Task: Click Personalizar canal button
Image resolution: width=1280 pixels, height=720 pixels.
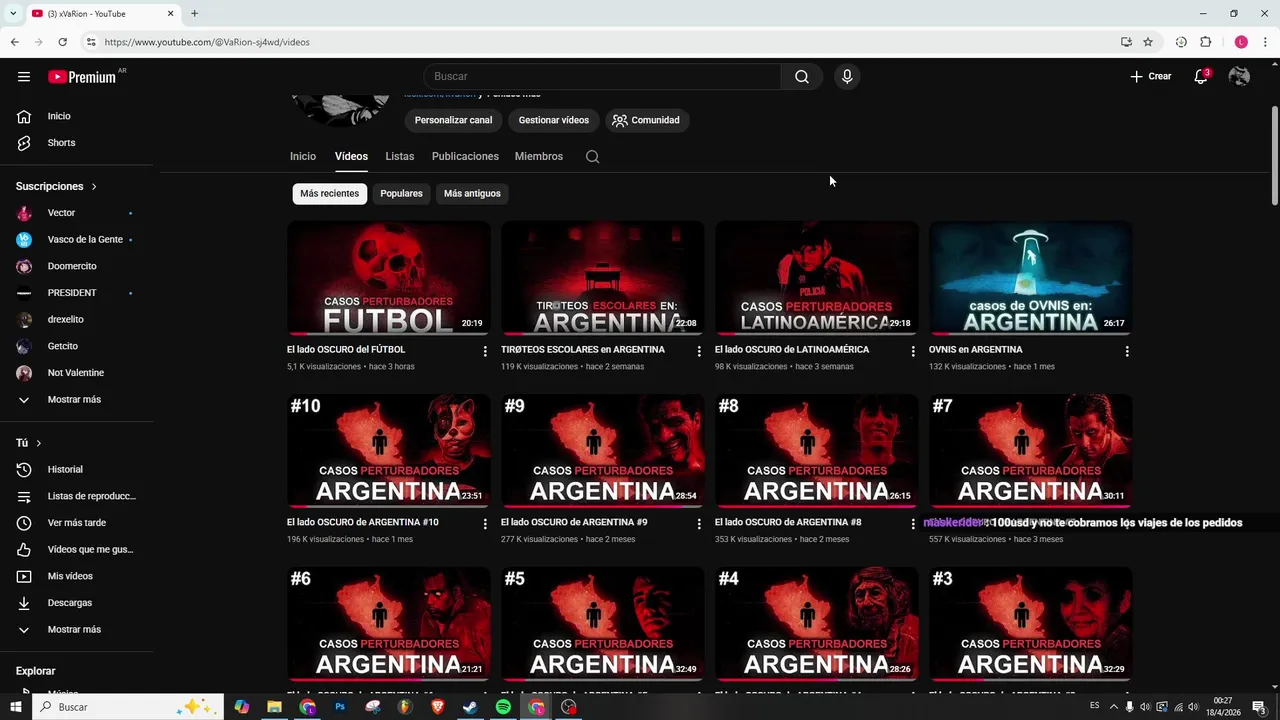Action: click(453, 120)
